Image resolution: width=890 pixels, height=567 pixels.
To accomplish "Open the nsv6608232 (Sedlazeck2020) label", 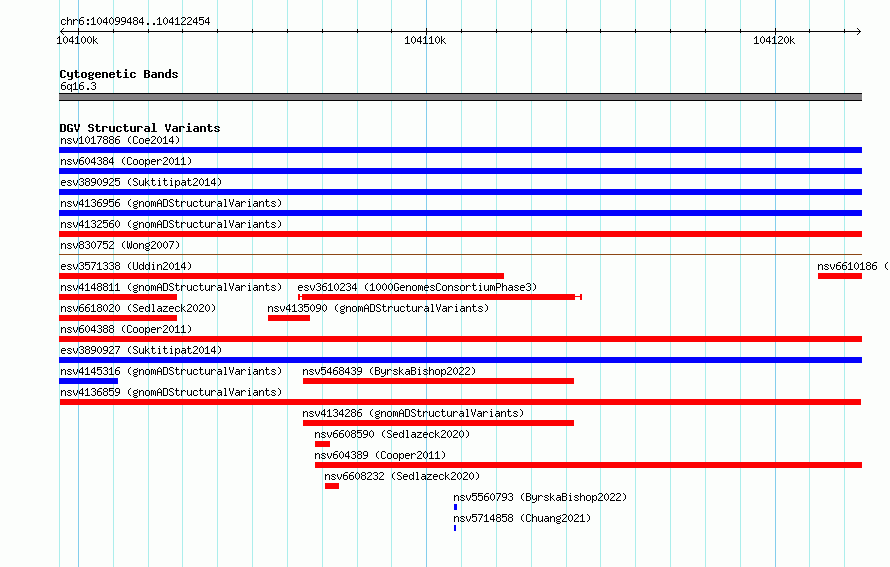I will pos(402,476).
